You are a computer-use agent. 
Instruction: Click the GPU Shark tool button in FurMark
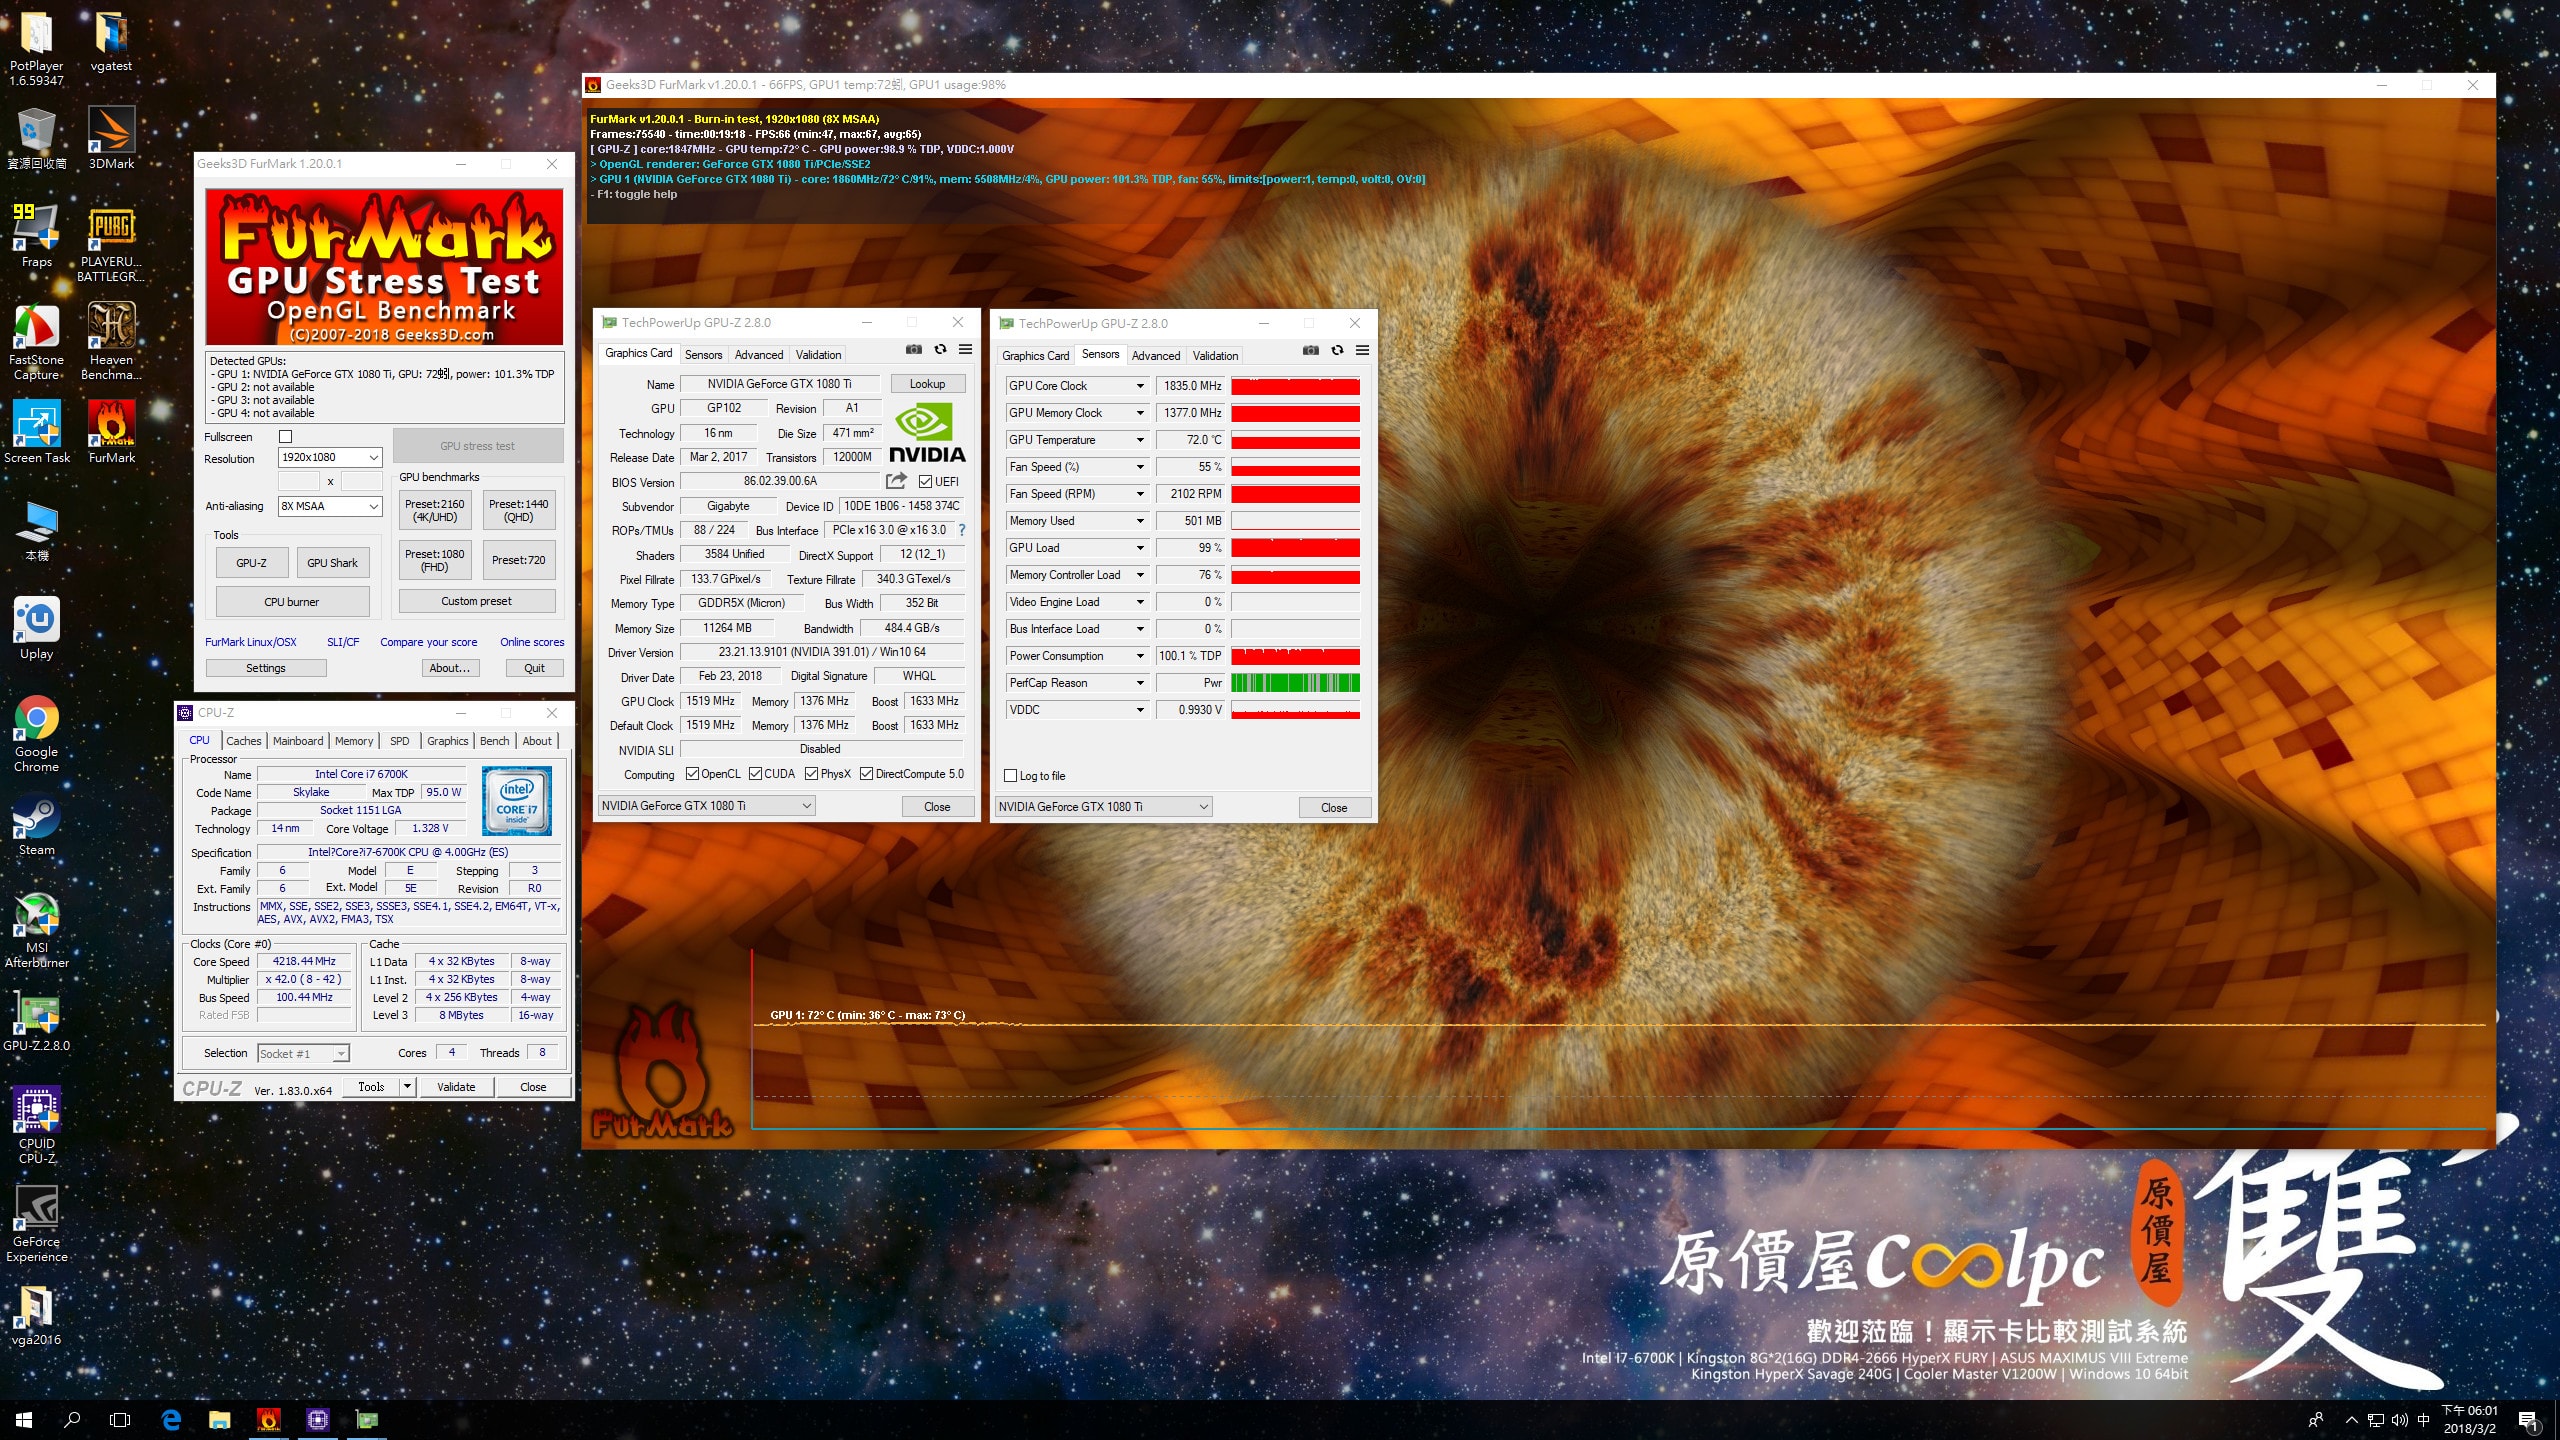point(332,563)
